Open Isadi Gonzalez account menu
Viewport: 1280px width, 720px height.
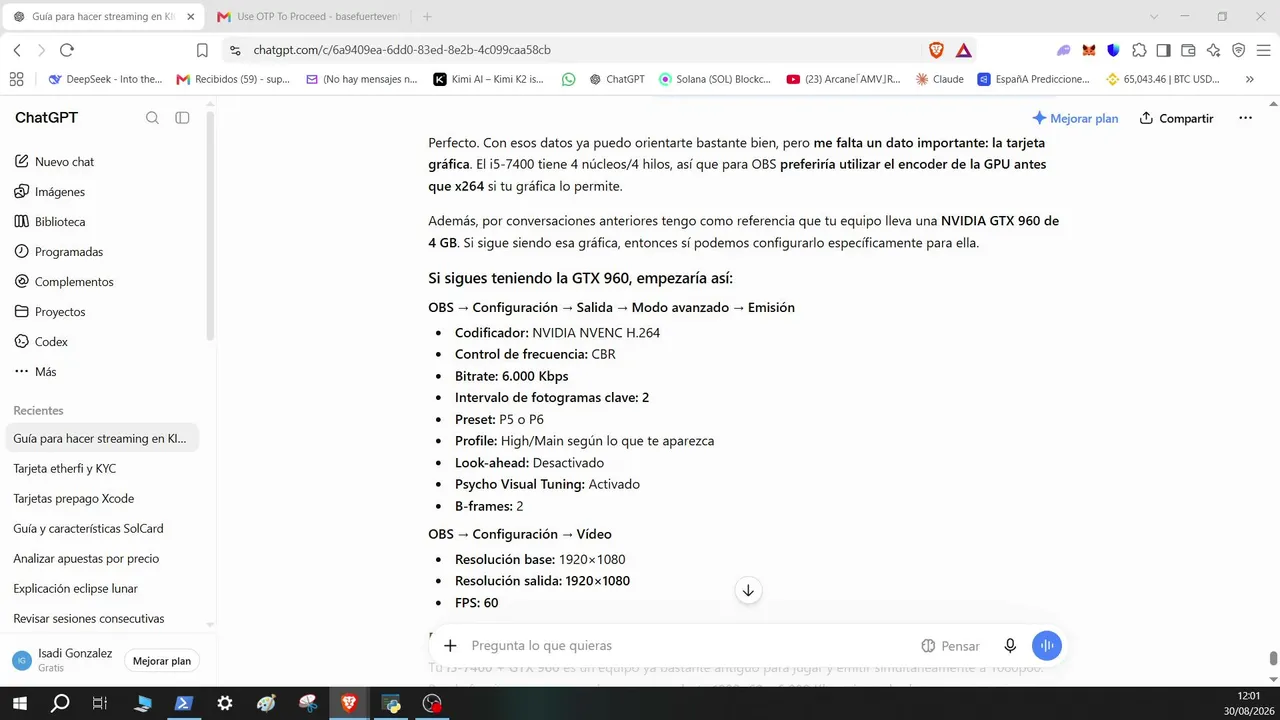pos(63,660)
